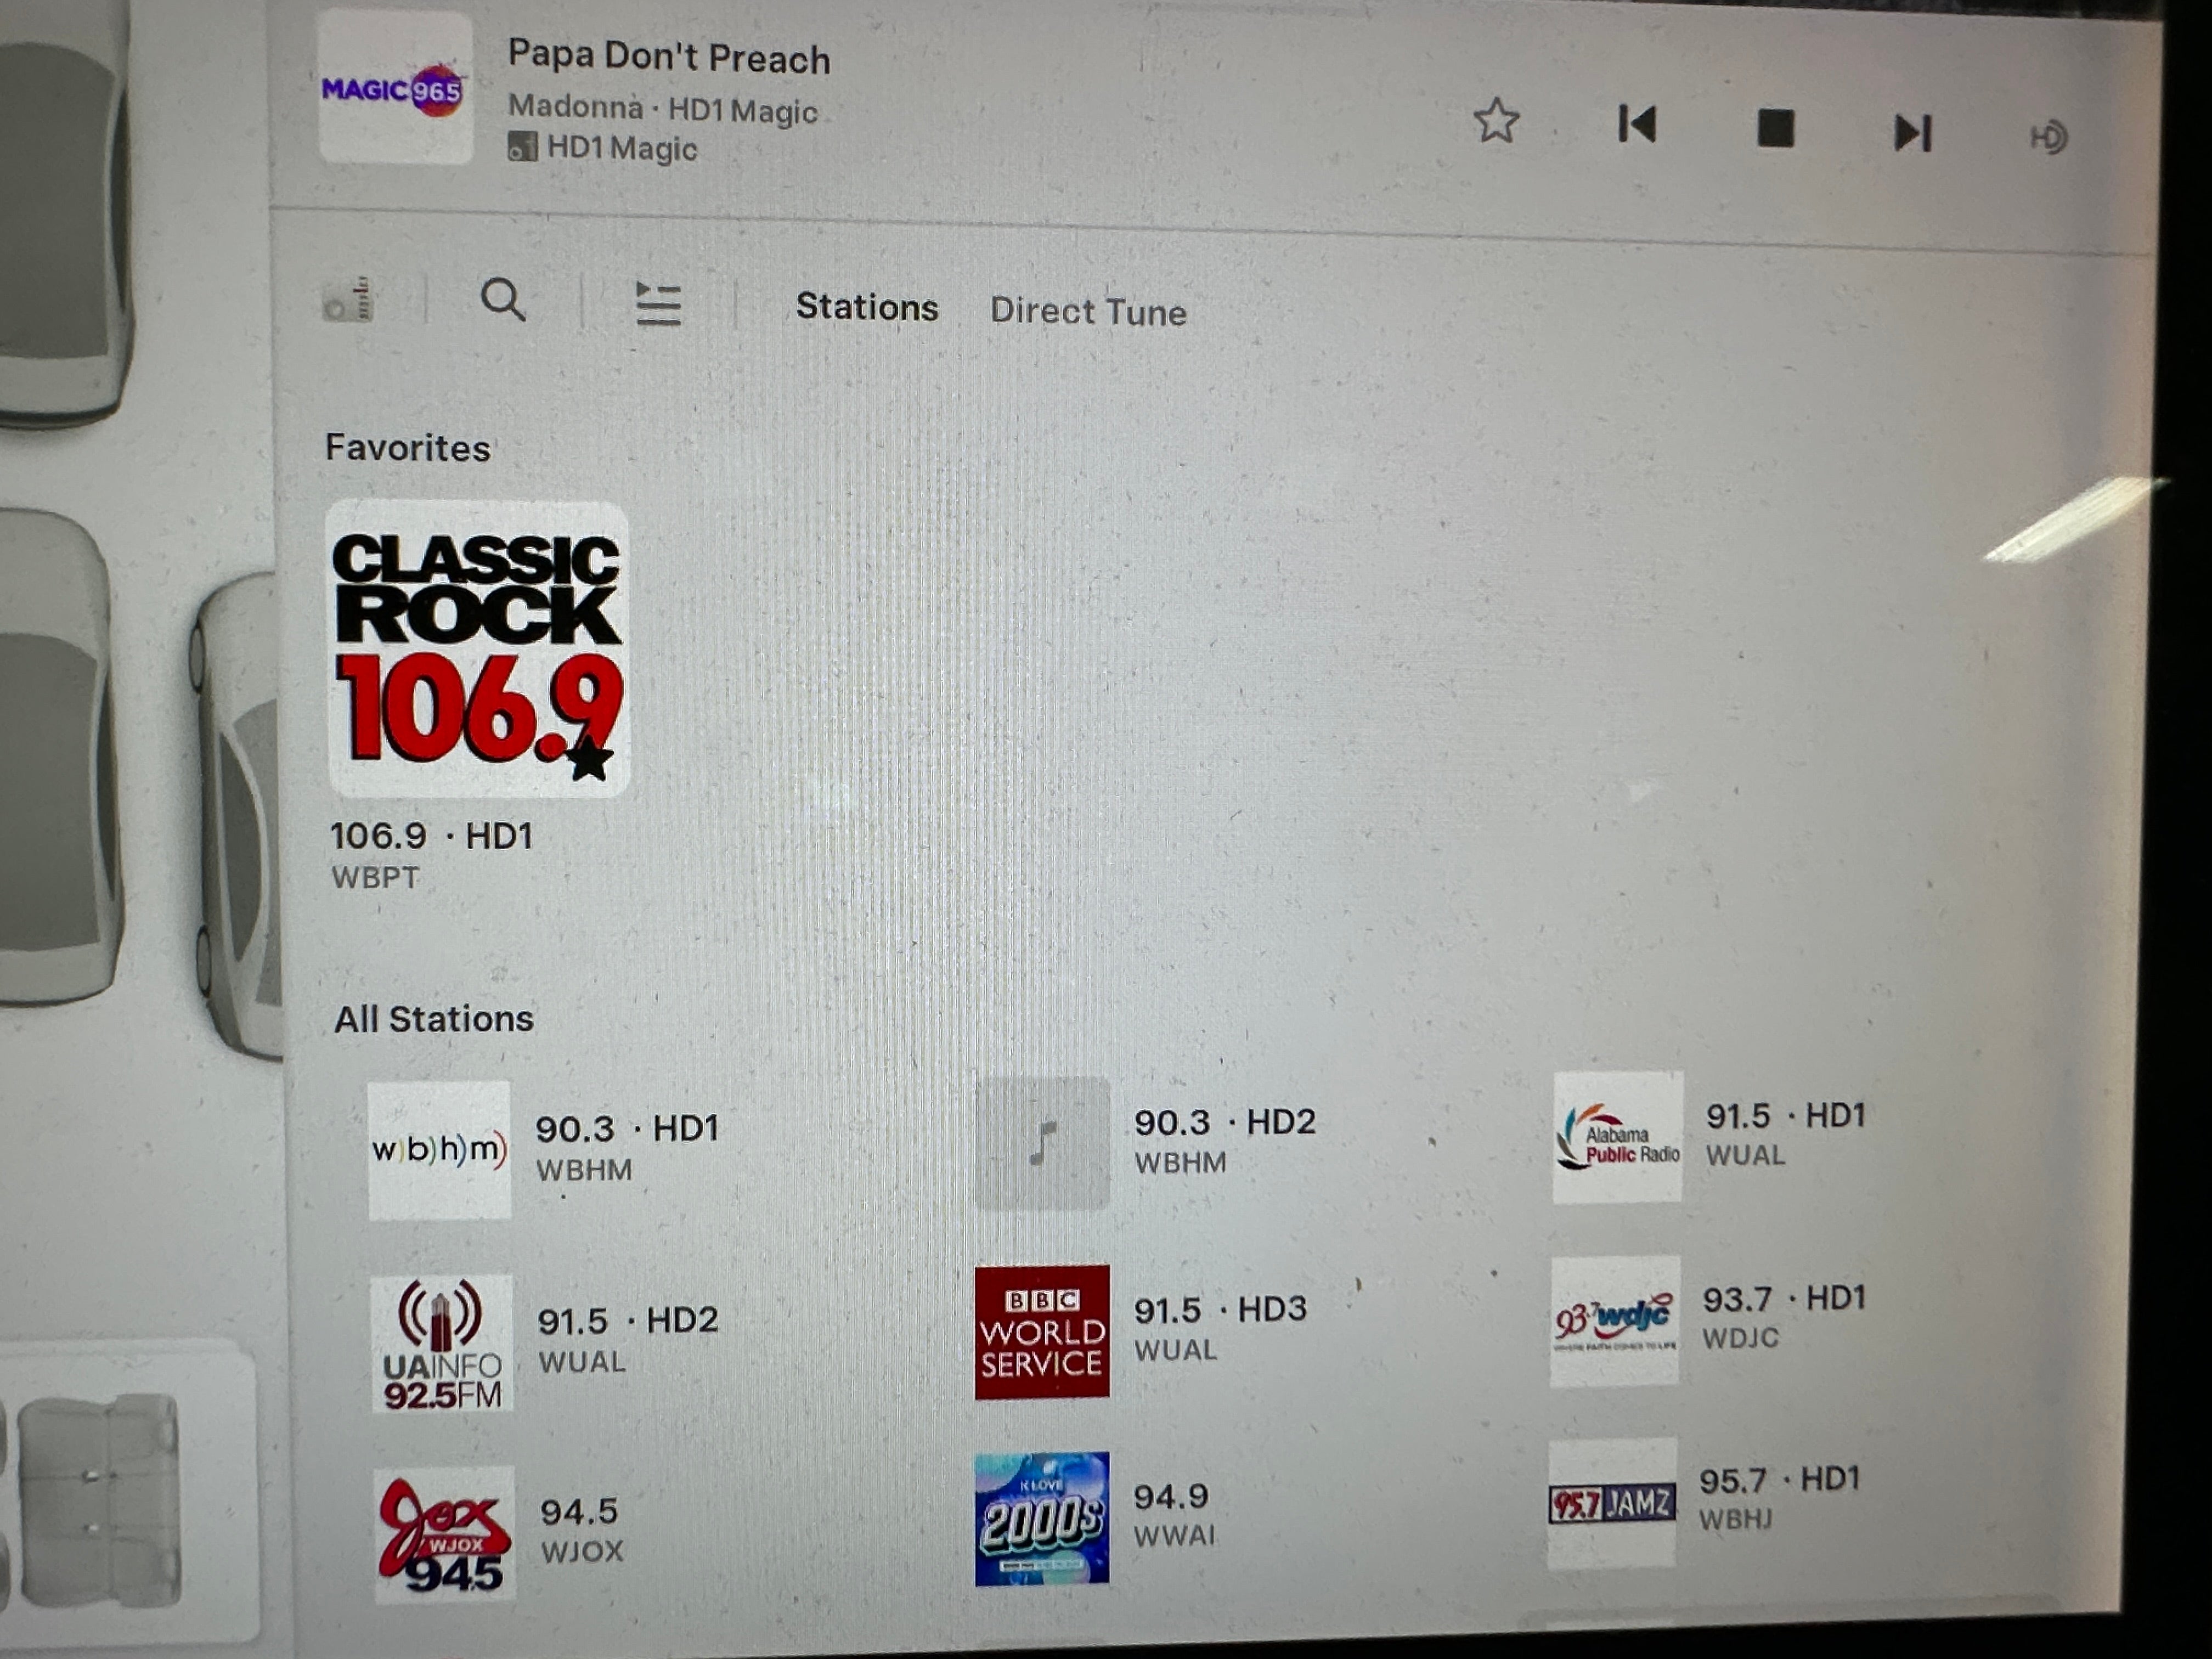Select the '95.7 · HD1' station text
The height and width of the screenshot is (1659, 2212).
click(1780, 1480)
